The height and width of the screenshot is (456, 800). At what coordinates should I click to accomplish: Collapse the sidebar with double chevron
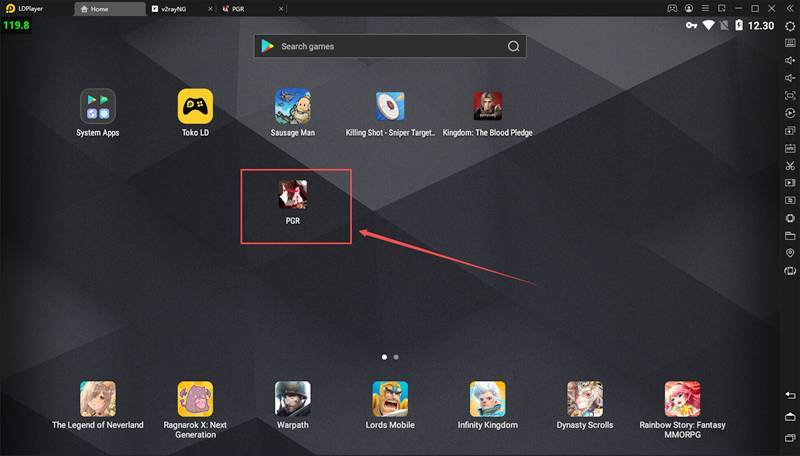pos(790,9)
